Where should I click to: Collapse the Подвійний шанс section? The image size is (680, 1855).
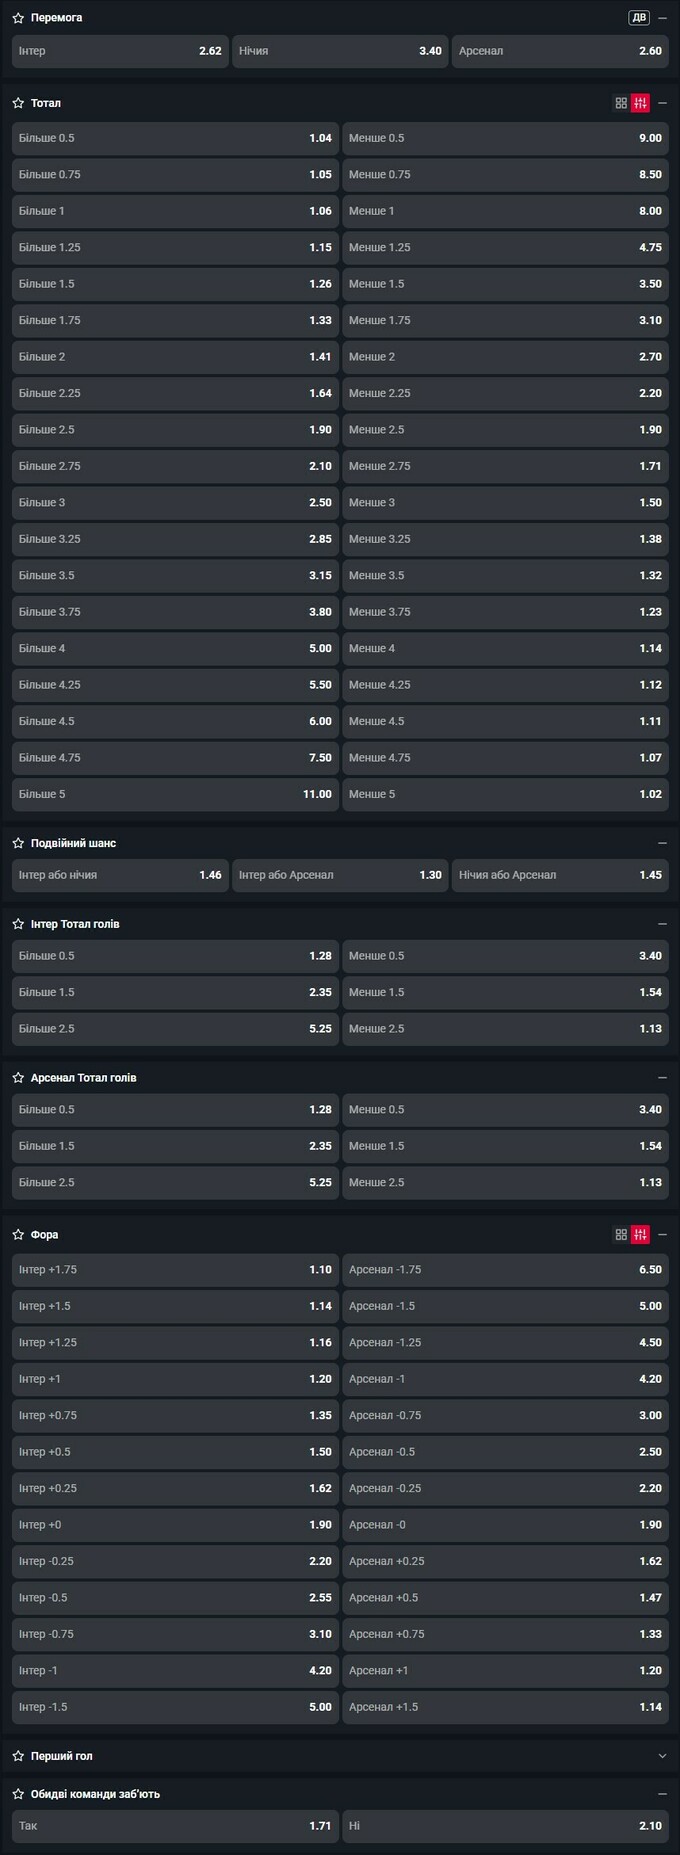(x=662, y=843)
